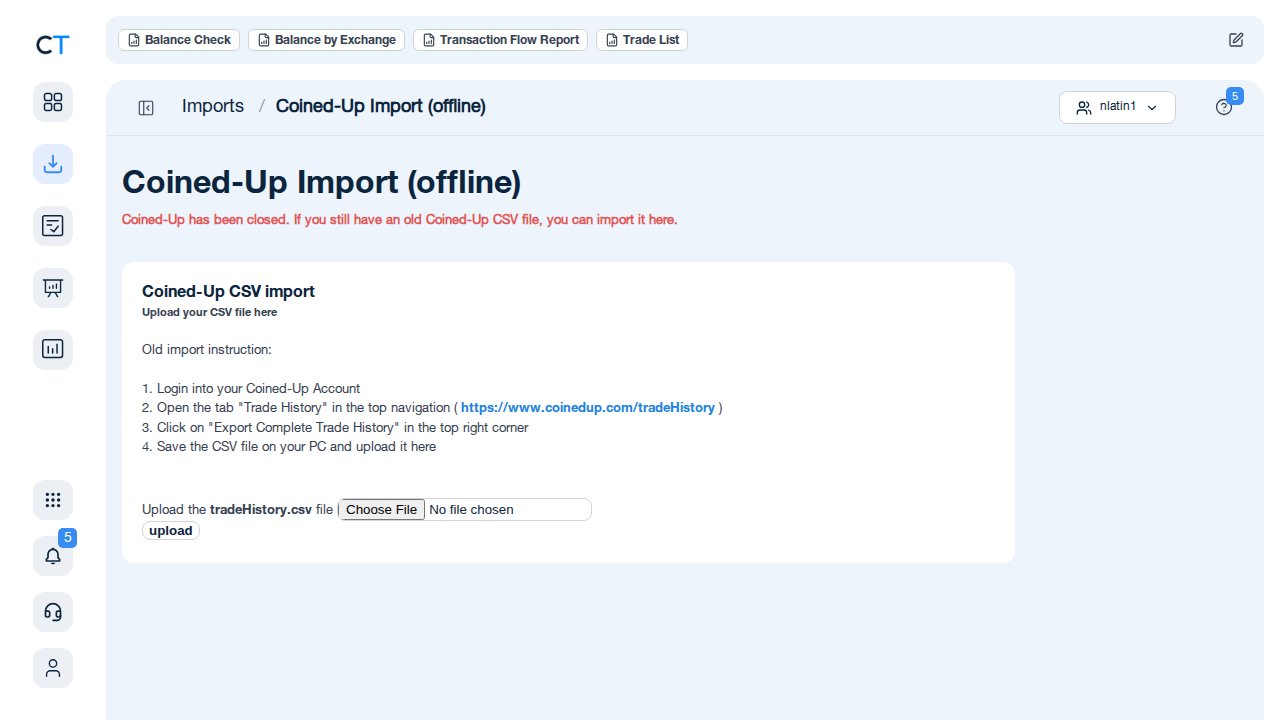
Task: Open the apps dots grid icon
Action: point(53,500)
